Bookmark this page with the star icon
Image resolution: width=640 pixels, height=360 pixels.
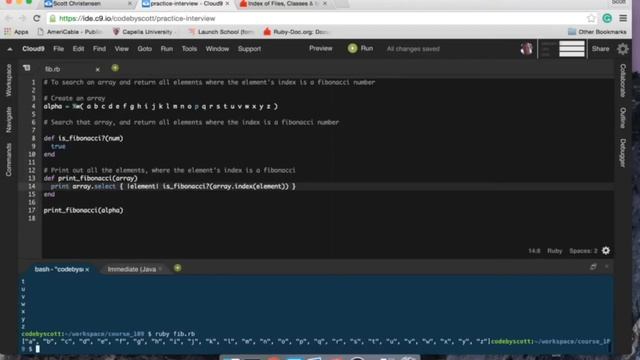591,18
